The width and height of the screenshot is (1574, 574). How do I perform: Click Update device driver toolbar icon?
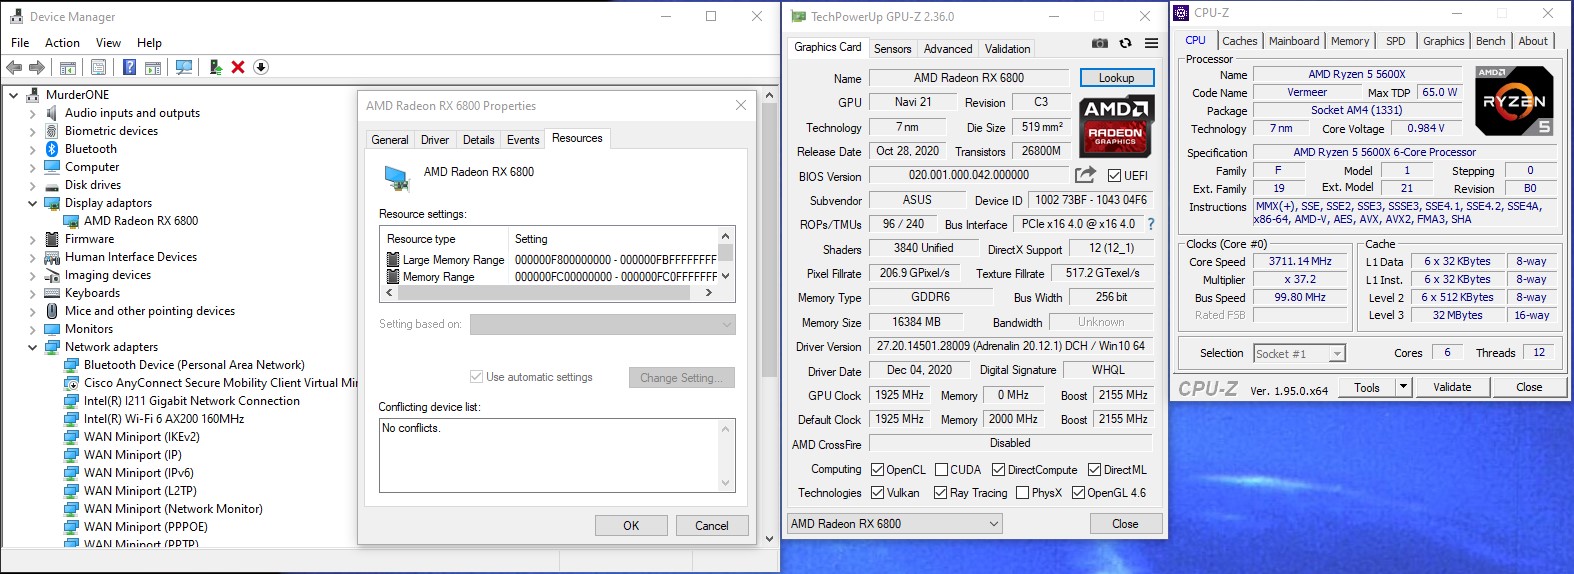coord(215,67)
